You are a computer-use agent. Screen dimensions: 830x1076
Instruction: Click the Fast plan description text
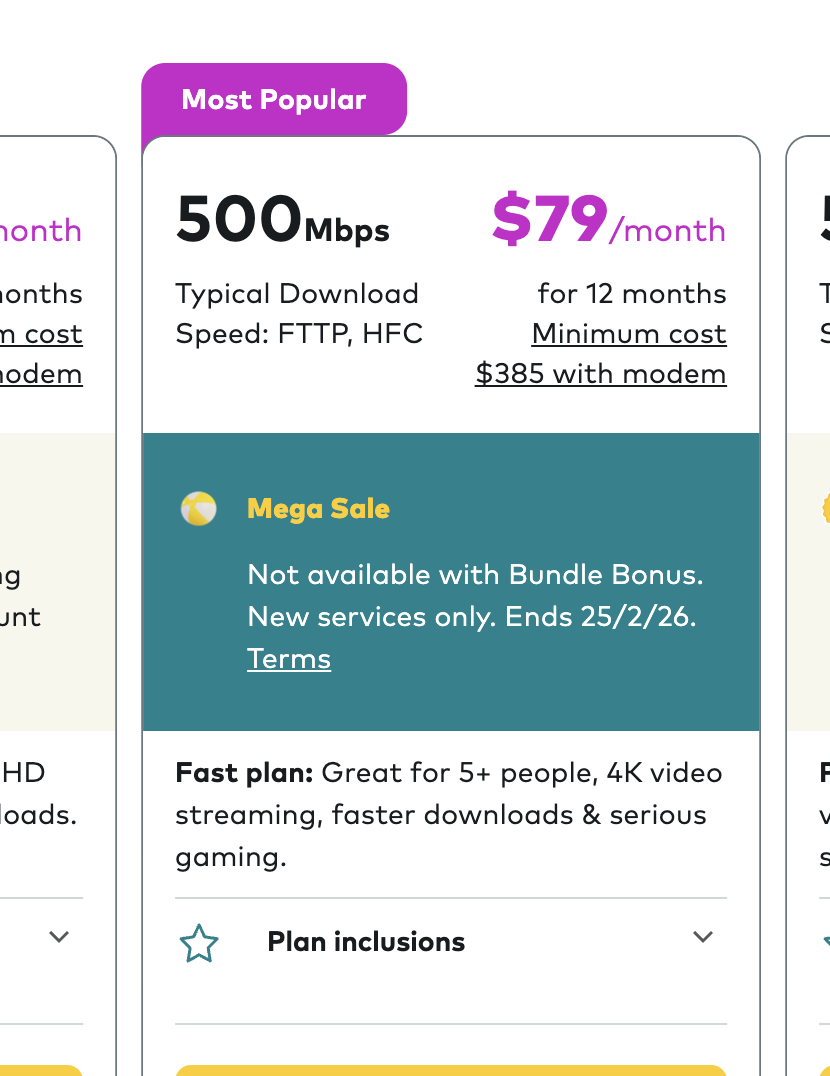point(448,814)
